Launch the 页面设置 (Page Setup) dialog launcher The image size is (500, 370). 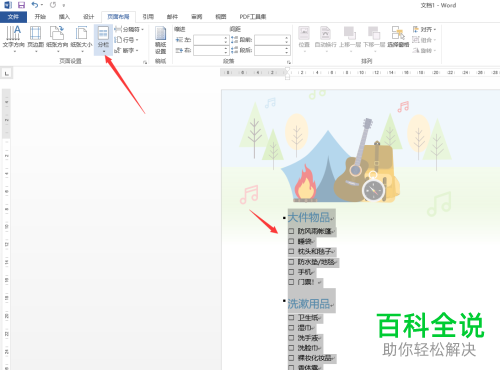(x=145, y=62)
